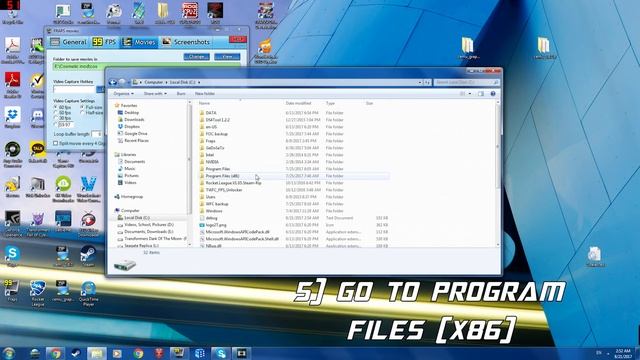This screenshot has height=360, width=640.
Task: Open the QuickTime Player desktop shortcut
Action: [89, 293]
